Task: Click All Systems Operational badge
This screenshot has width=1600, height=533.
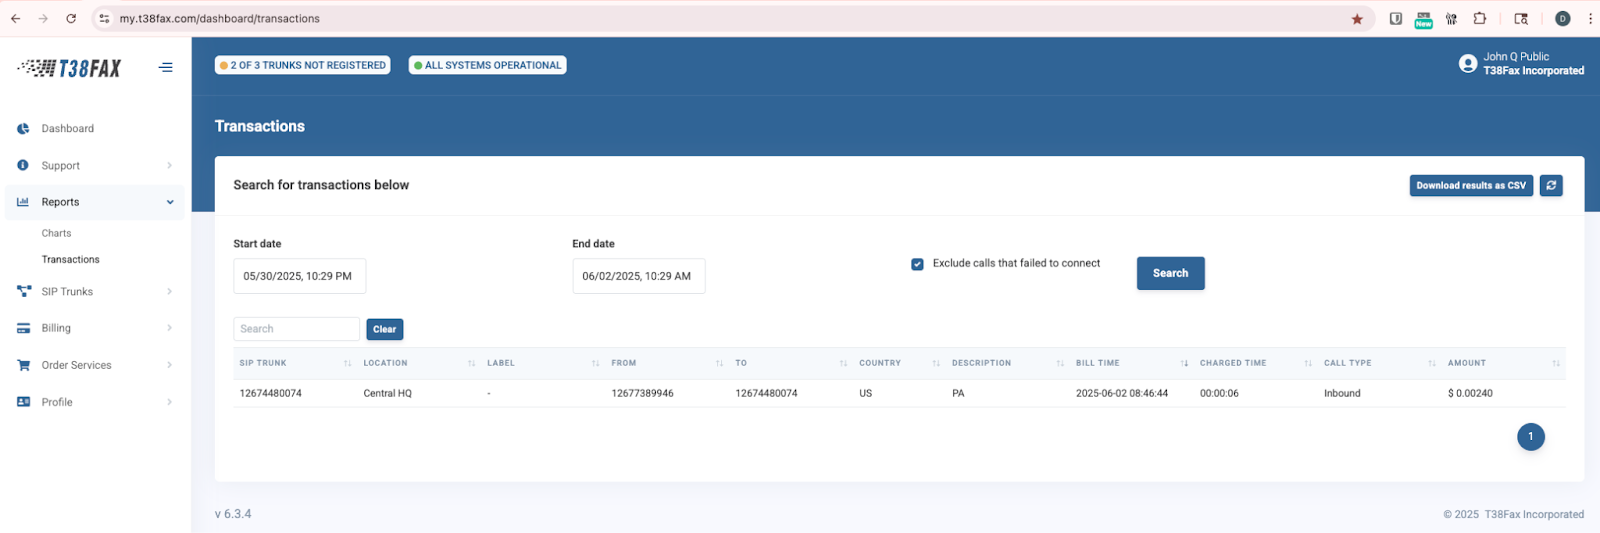Action: (487, 65)
